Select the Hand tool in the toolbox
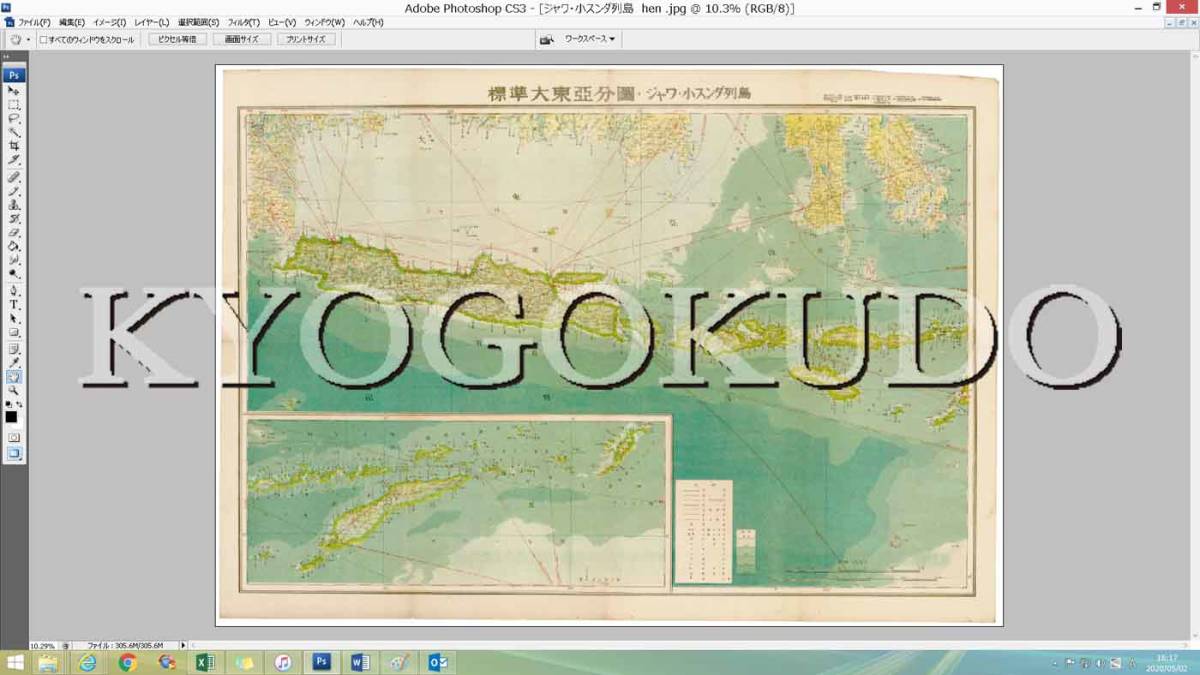 (14, 377)
